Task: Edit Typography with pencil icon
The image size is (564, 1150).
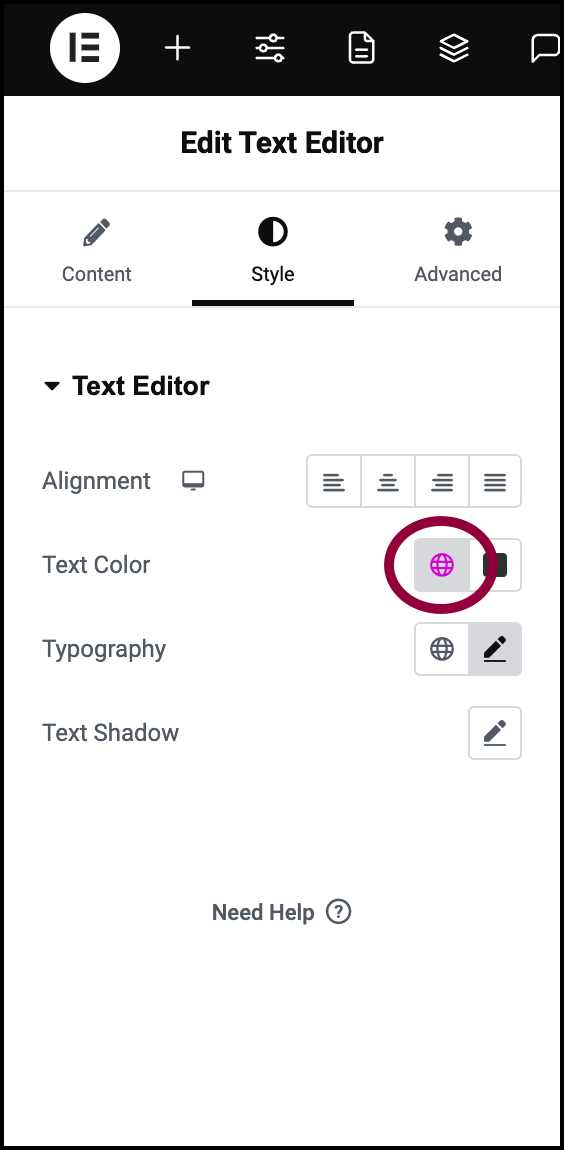Action: pyautogui.click(x=495, y=649)
